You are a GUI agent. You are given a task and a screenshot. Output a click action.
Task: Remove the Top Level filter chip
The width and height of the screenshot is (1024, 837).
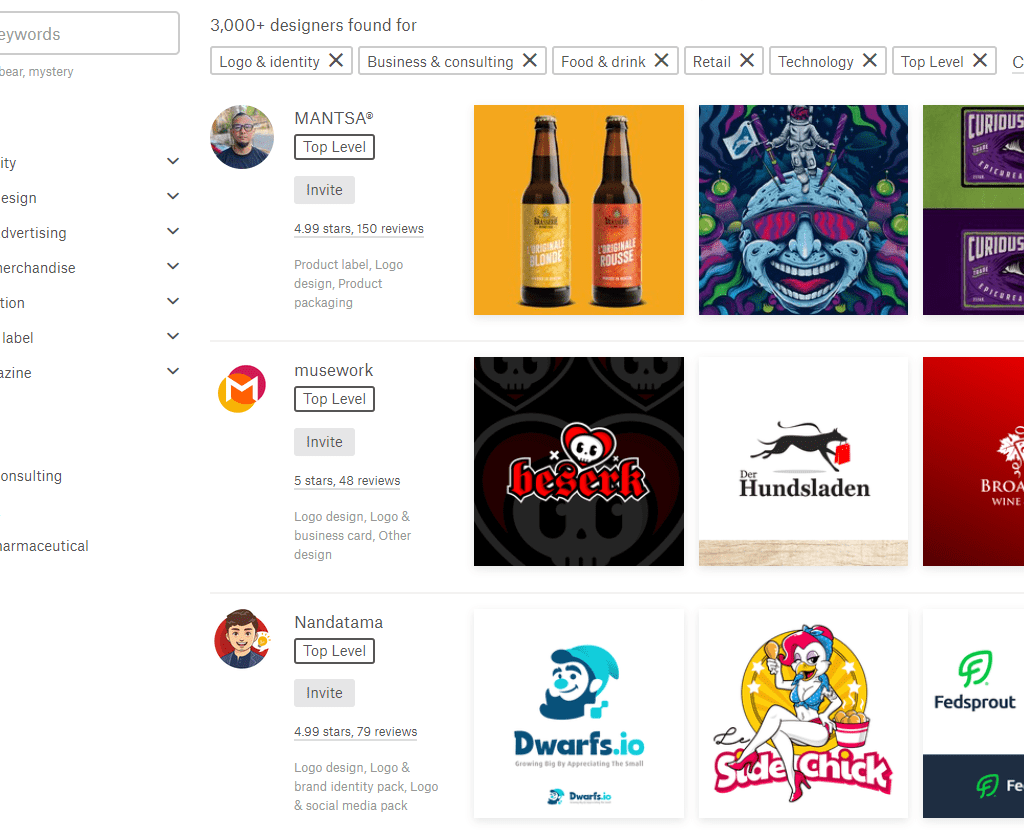[x=980, y=61]
